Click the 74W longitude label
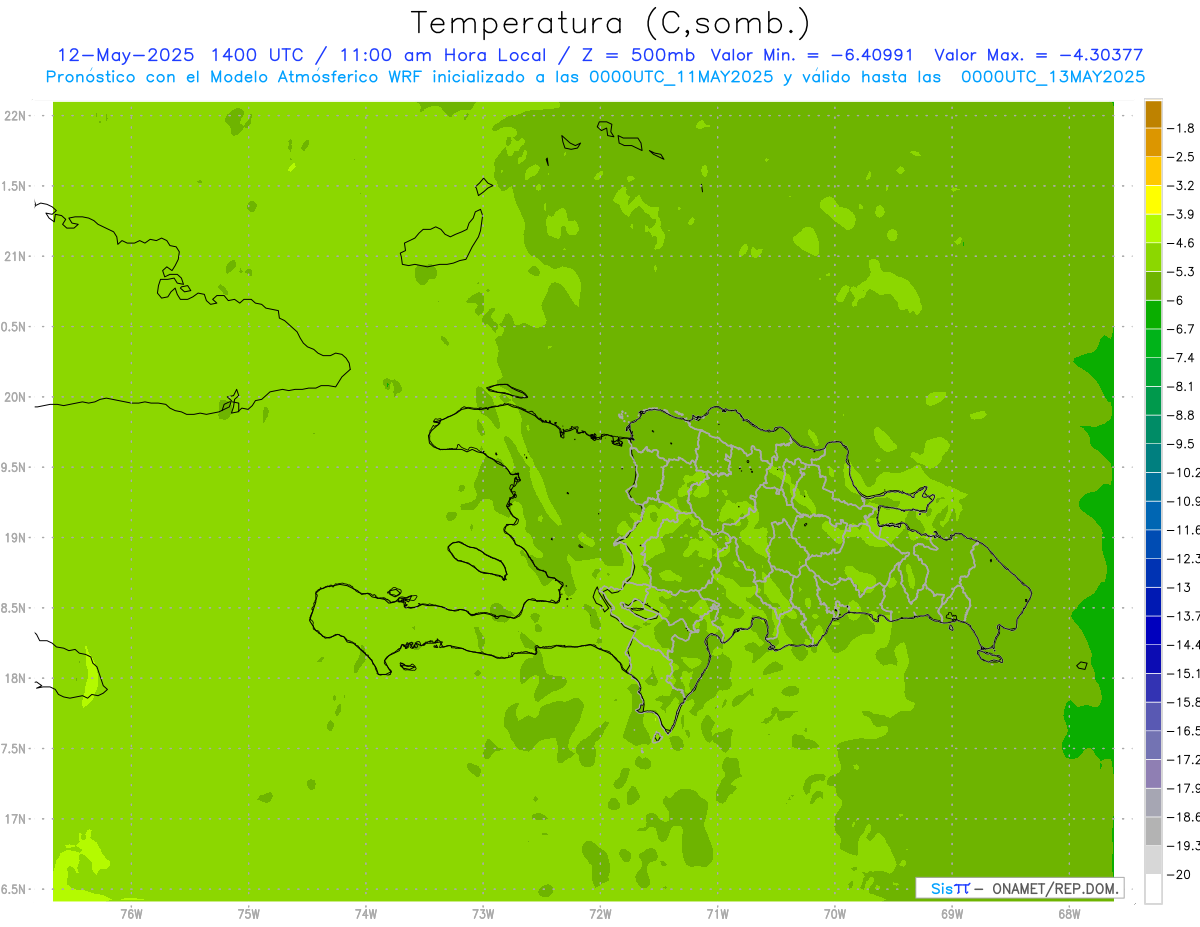1200x927 pixels. 366,914
